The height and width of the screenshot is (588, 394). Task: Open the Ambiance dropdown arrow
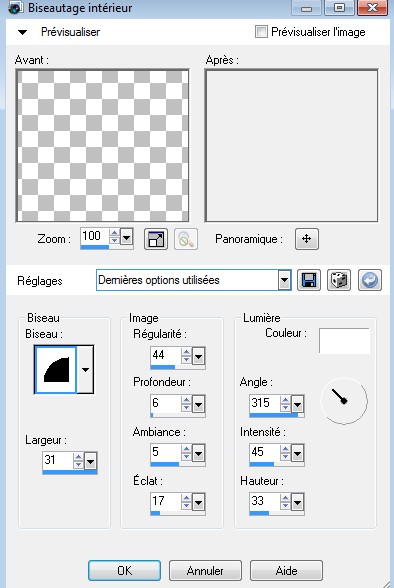198,454
